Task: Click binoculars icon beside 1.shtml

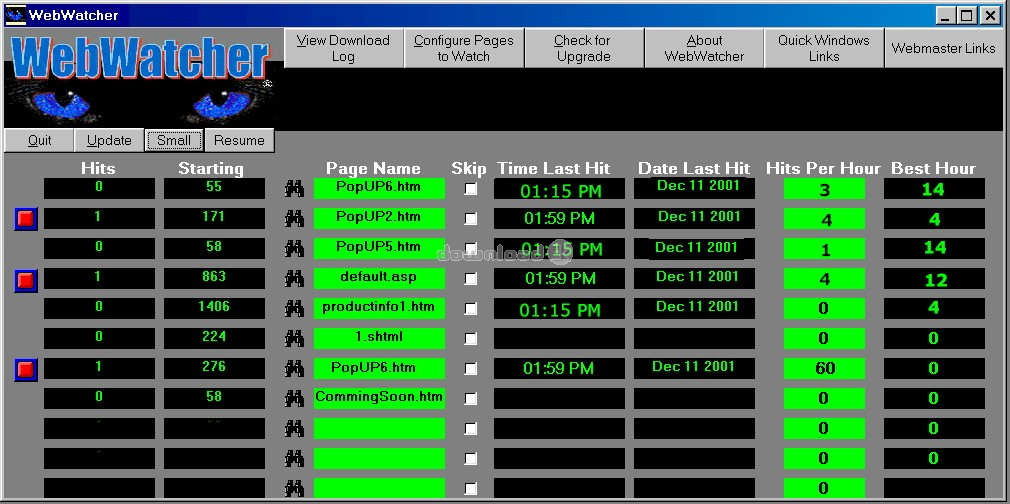Action: pyautogui.click(x=294, y=338)
